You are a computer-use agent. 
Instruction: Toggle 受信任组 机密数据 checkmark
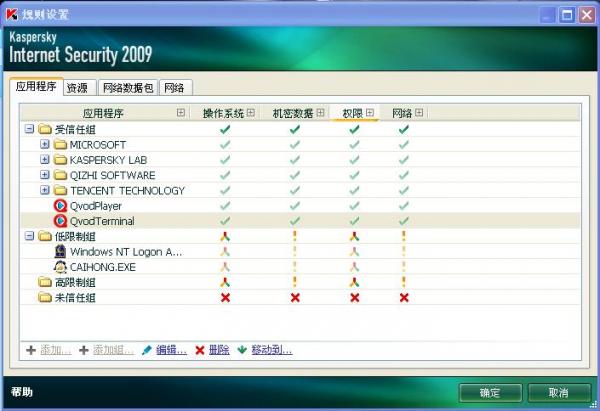coord(295,129)
